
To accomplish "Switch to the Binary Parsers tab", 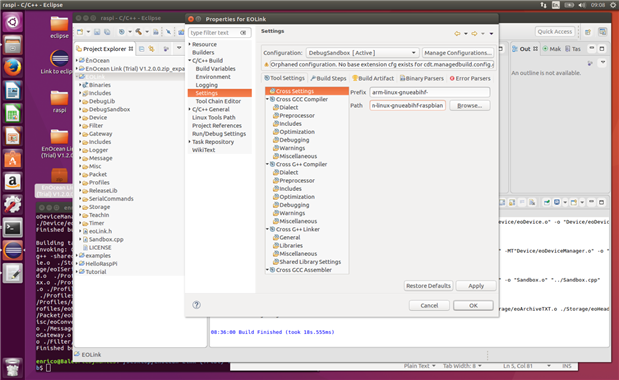I will [x=422, y=78].
